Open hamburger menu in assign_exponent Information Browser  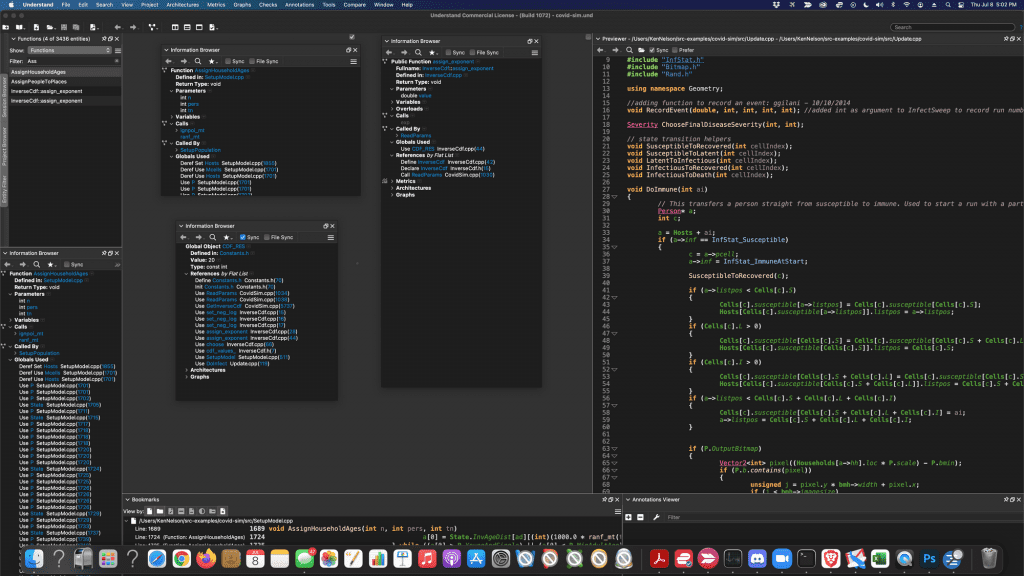click(x=534, y=52)
